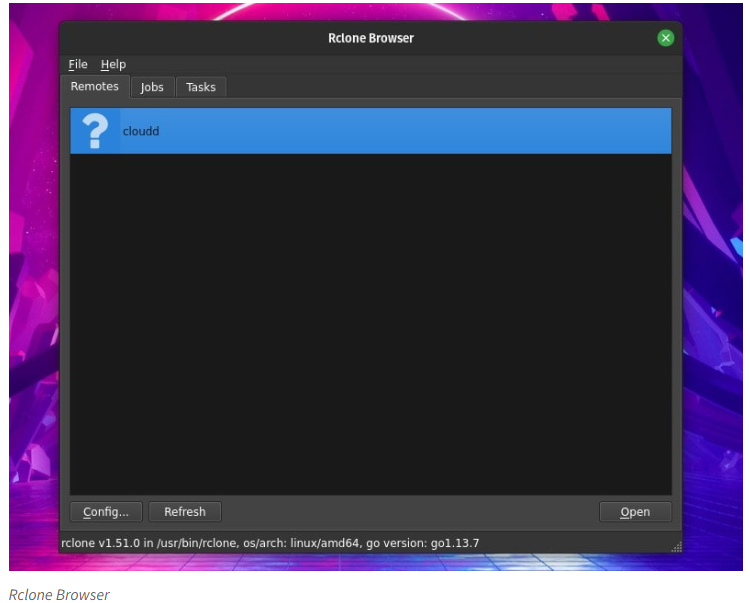Open the File menu

(78, 64)
